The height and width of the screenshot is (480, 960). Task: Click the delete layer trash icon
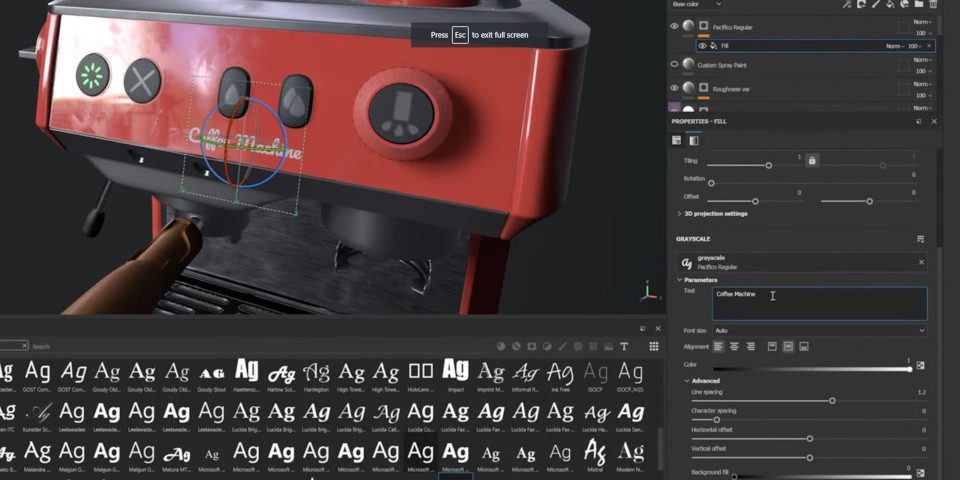(x=932, y=4)
